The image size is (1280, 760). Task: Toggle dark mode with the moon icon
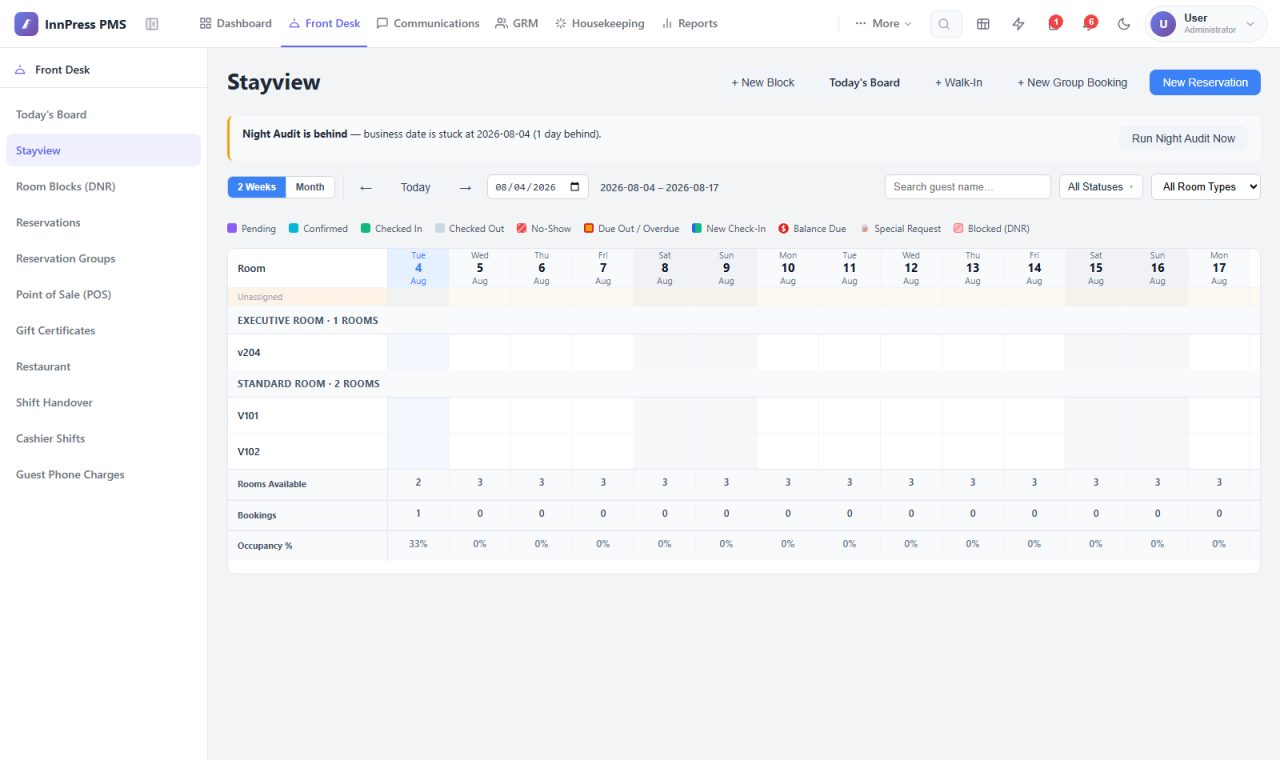click(x=1123, y=24)
